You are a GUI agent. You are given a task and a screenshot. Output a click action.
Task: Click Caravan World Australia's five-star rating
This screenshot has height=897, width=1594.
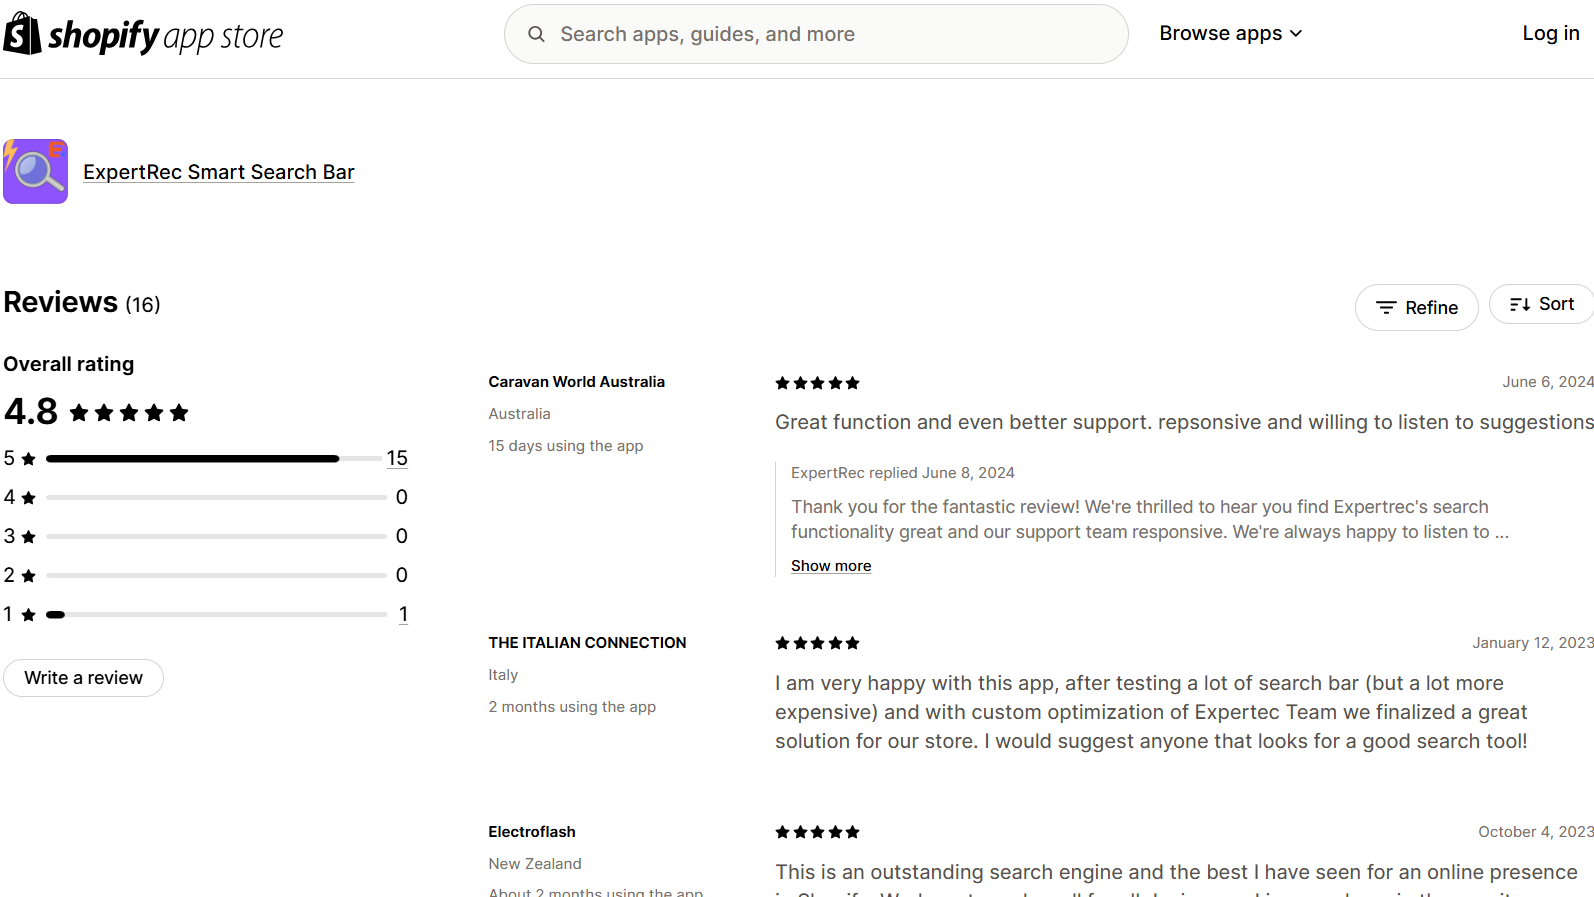(817, 383)
